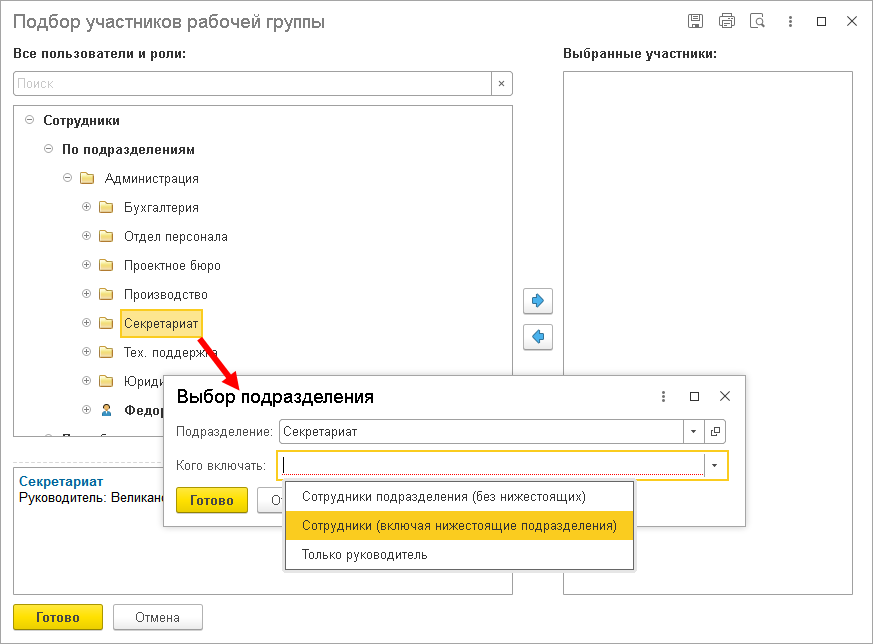Open the Подразделение dropdown arrow

[694, 432]
